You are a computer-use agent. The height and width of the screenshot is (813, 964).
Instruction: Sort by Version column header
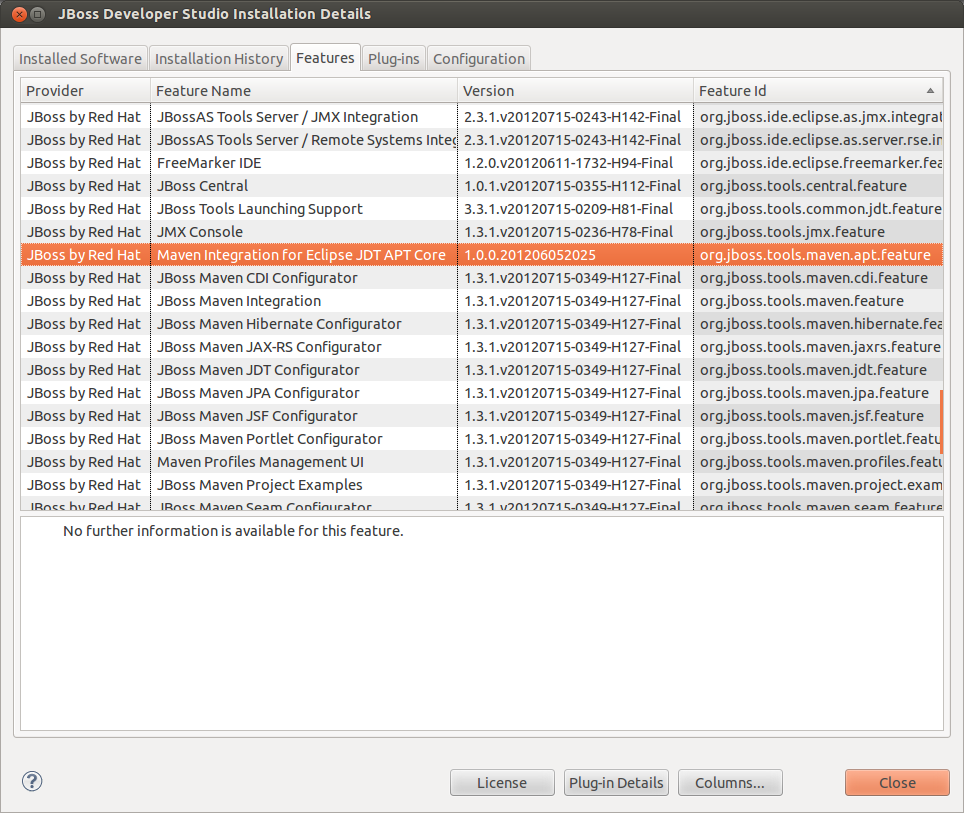coord(575,90)
